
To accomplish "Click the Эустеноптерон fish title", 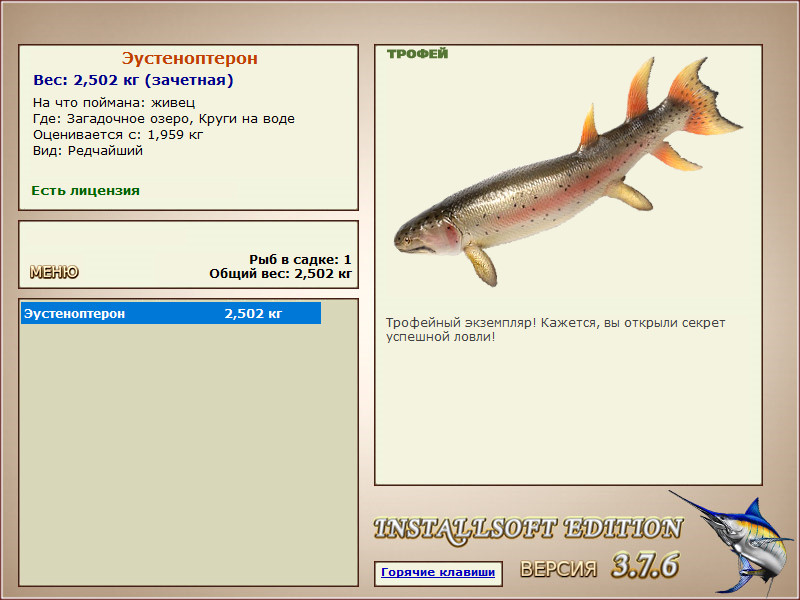I will tap(189, 58).
